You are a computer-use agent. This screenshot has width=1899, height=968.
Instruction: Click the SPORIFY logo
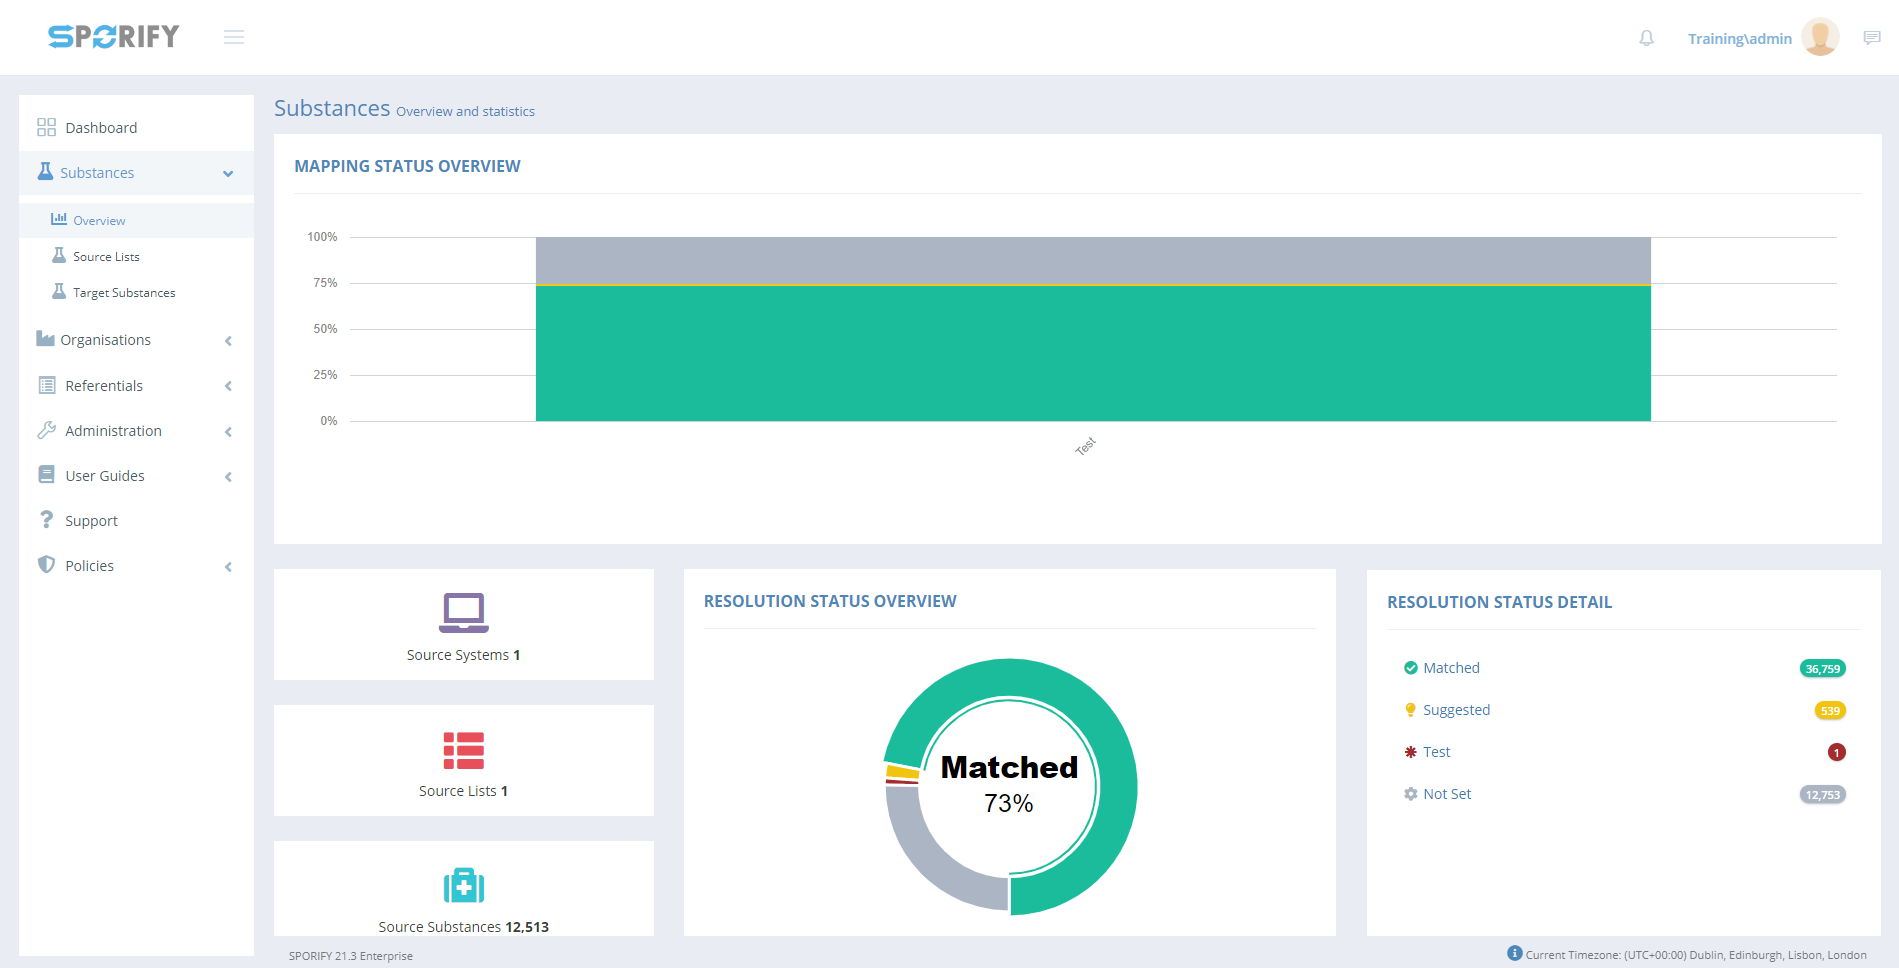114,37
